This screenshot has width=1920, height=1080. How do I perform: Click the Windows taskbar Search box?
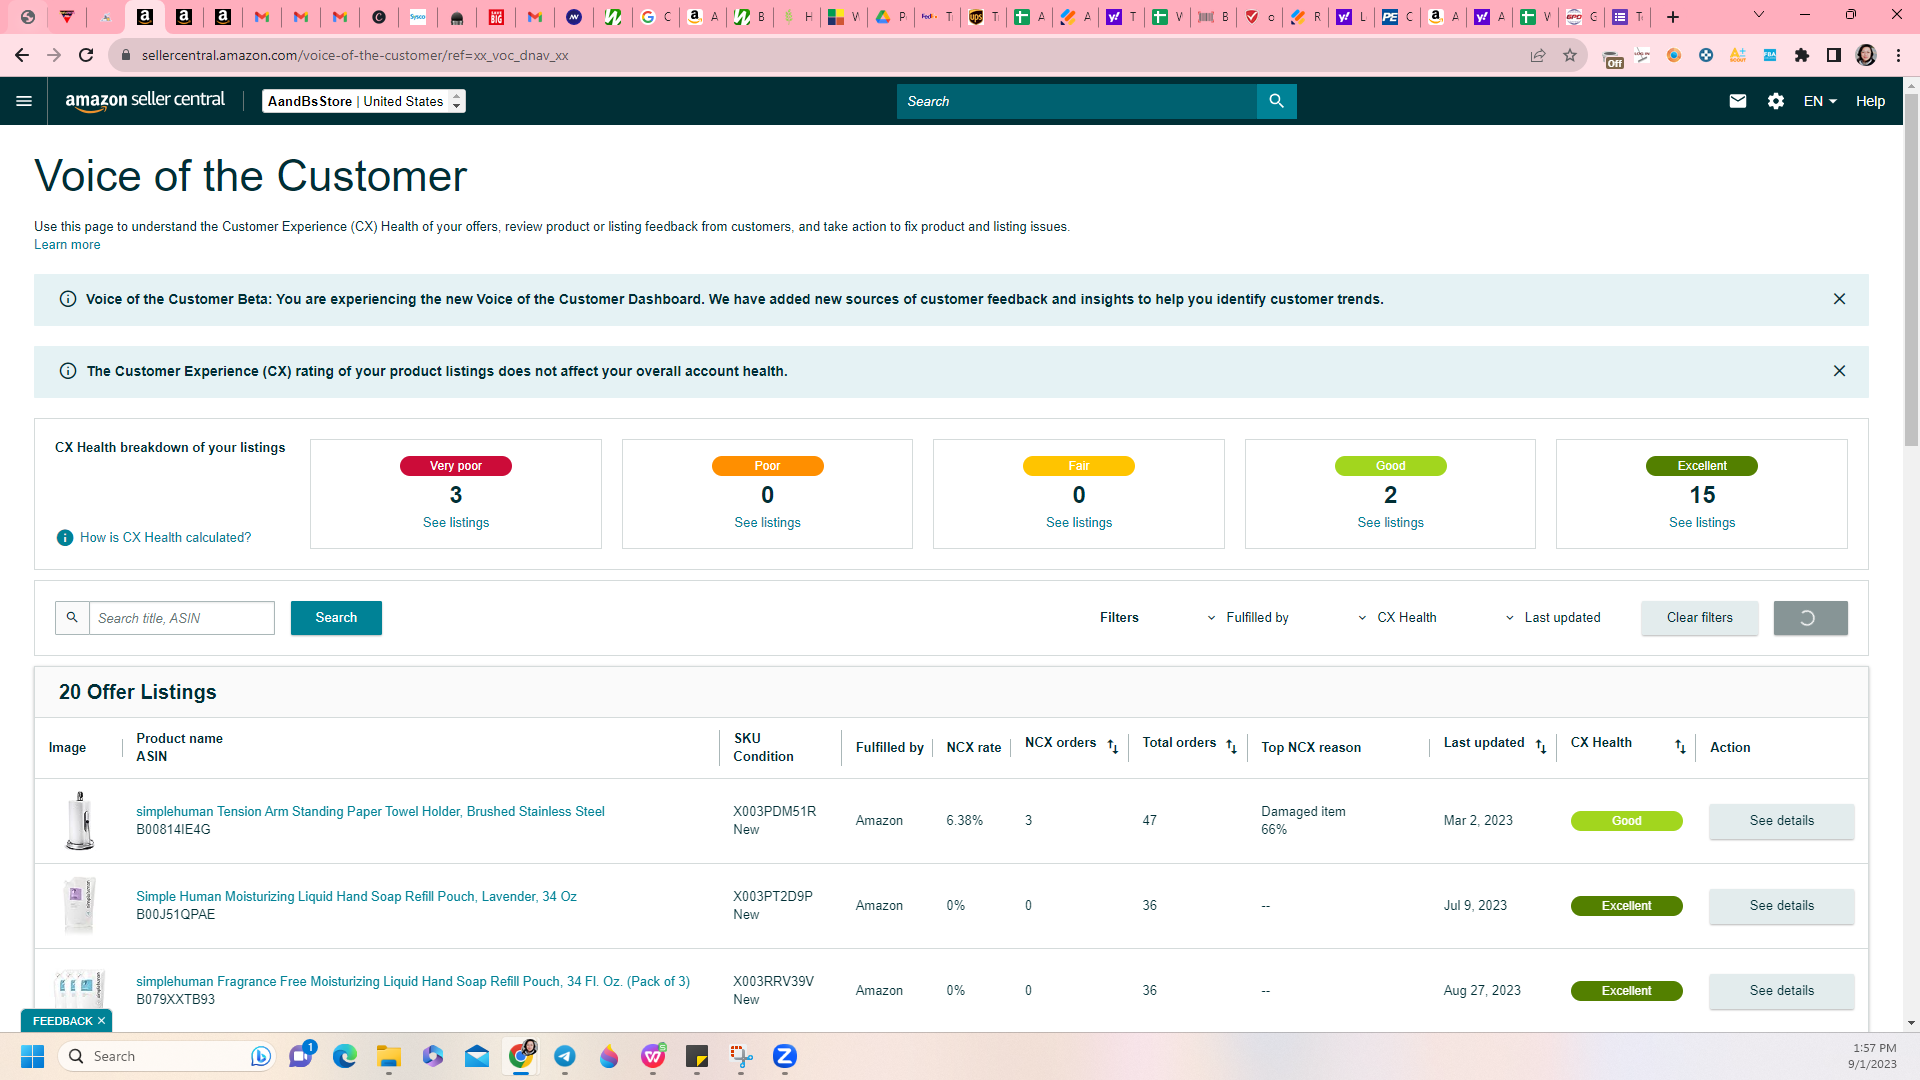(167, 1056)
